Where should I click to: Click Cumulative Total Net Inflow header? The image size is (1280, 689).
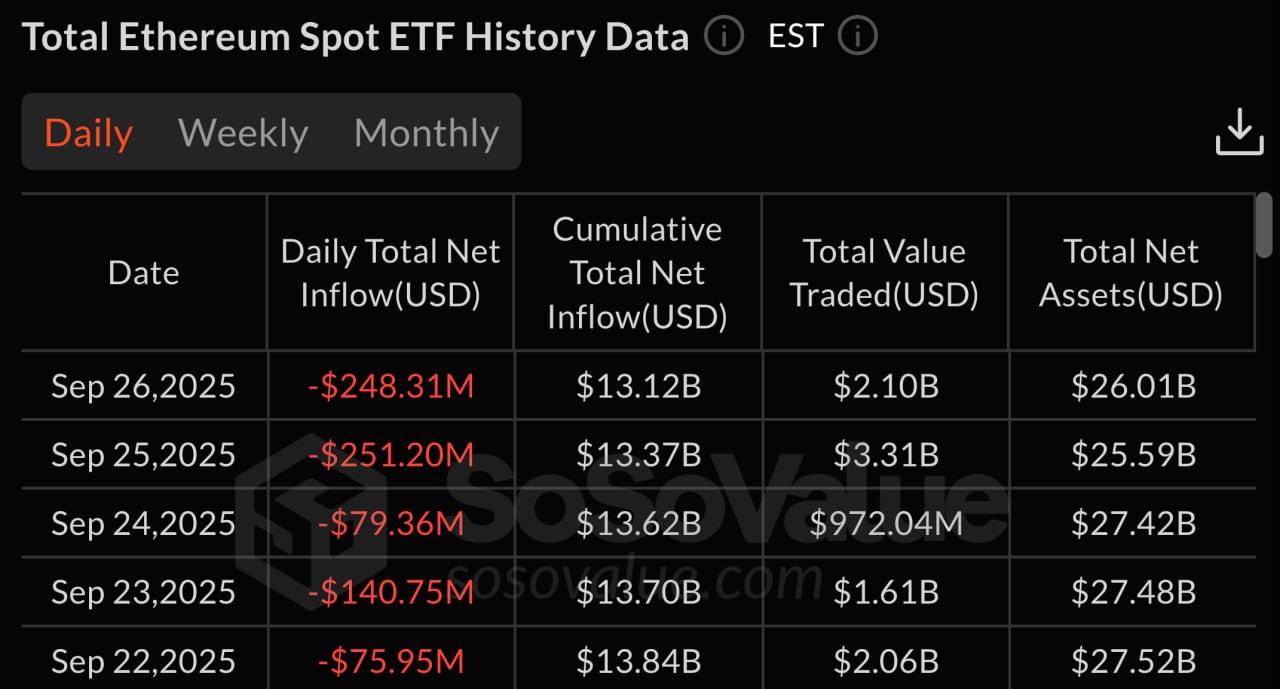pos(637,273)
